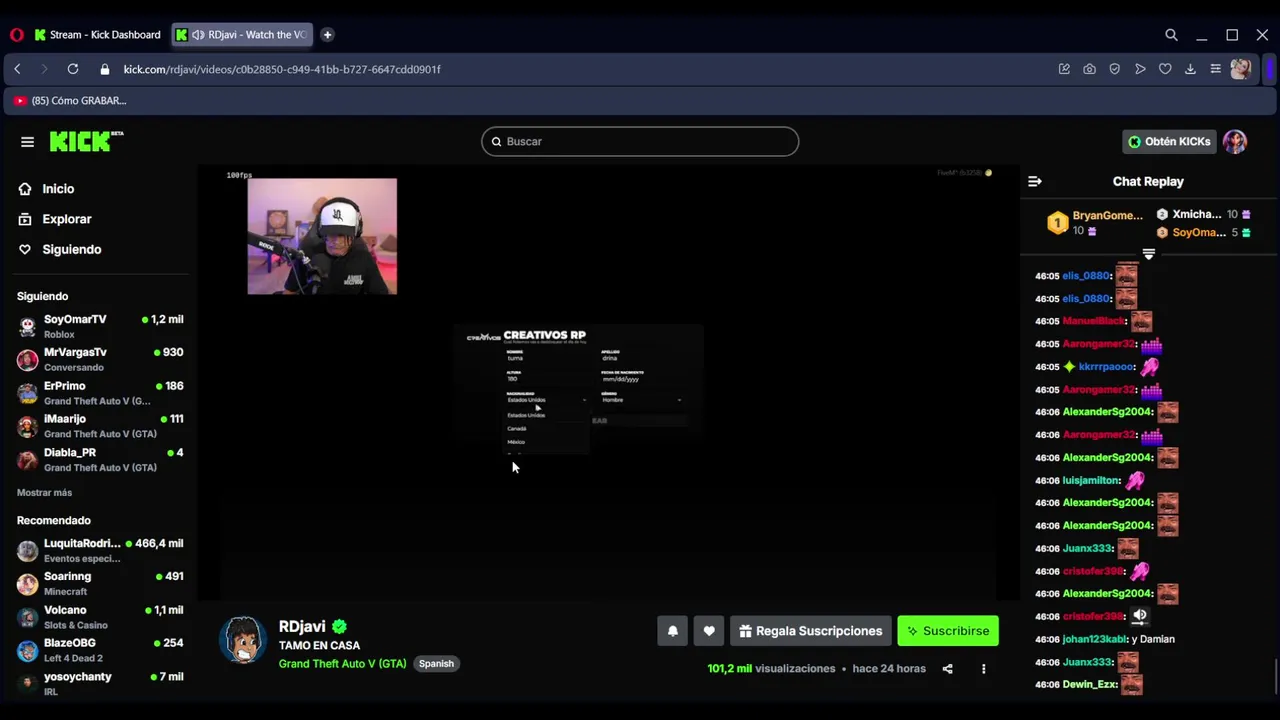This screenshot has width=1280, height=720.
Task: Go back with the browser back arrow
Action: pos(17,69)
